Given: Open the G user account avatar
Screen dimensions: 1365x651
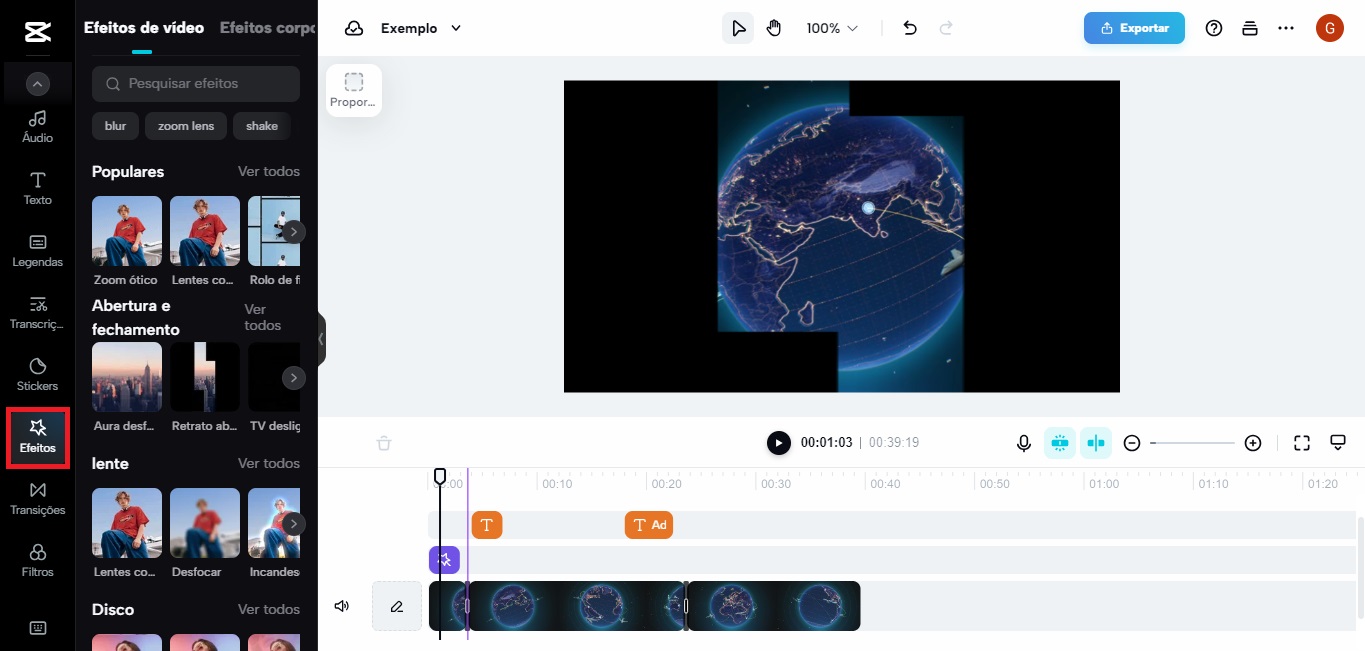Looking at the screenshot, I should [x=1329, y=28].
